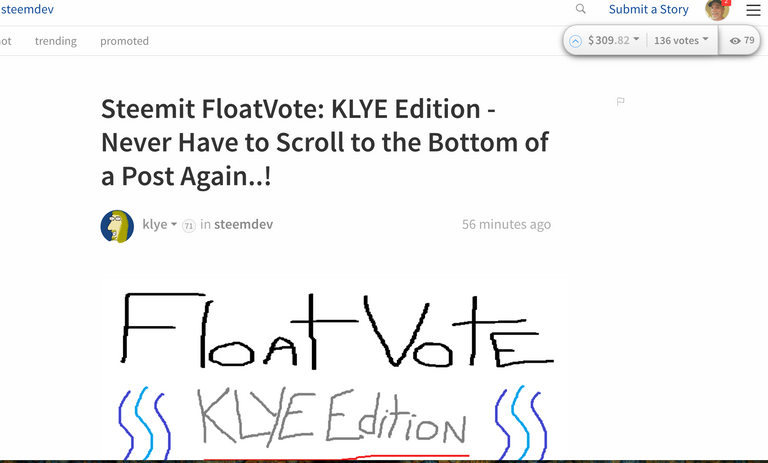This screenshot has height=463, width=768.
Task: Click the reputation badge 71 next to klye
Action: (x=189, y=225)
